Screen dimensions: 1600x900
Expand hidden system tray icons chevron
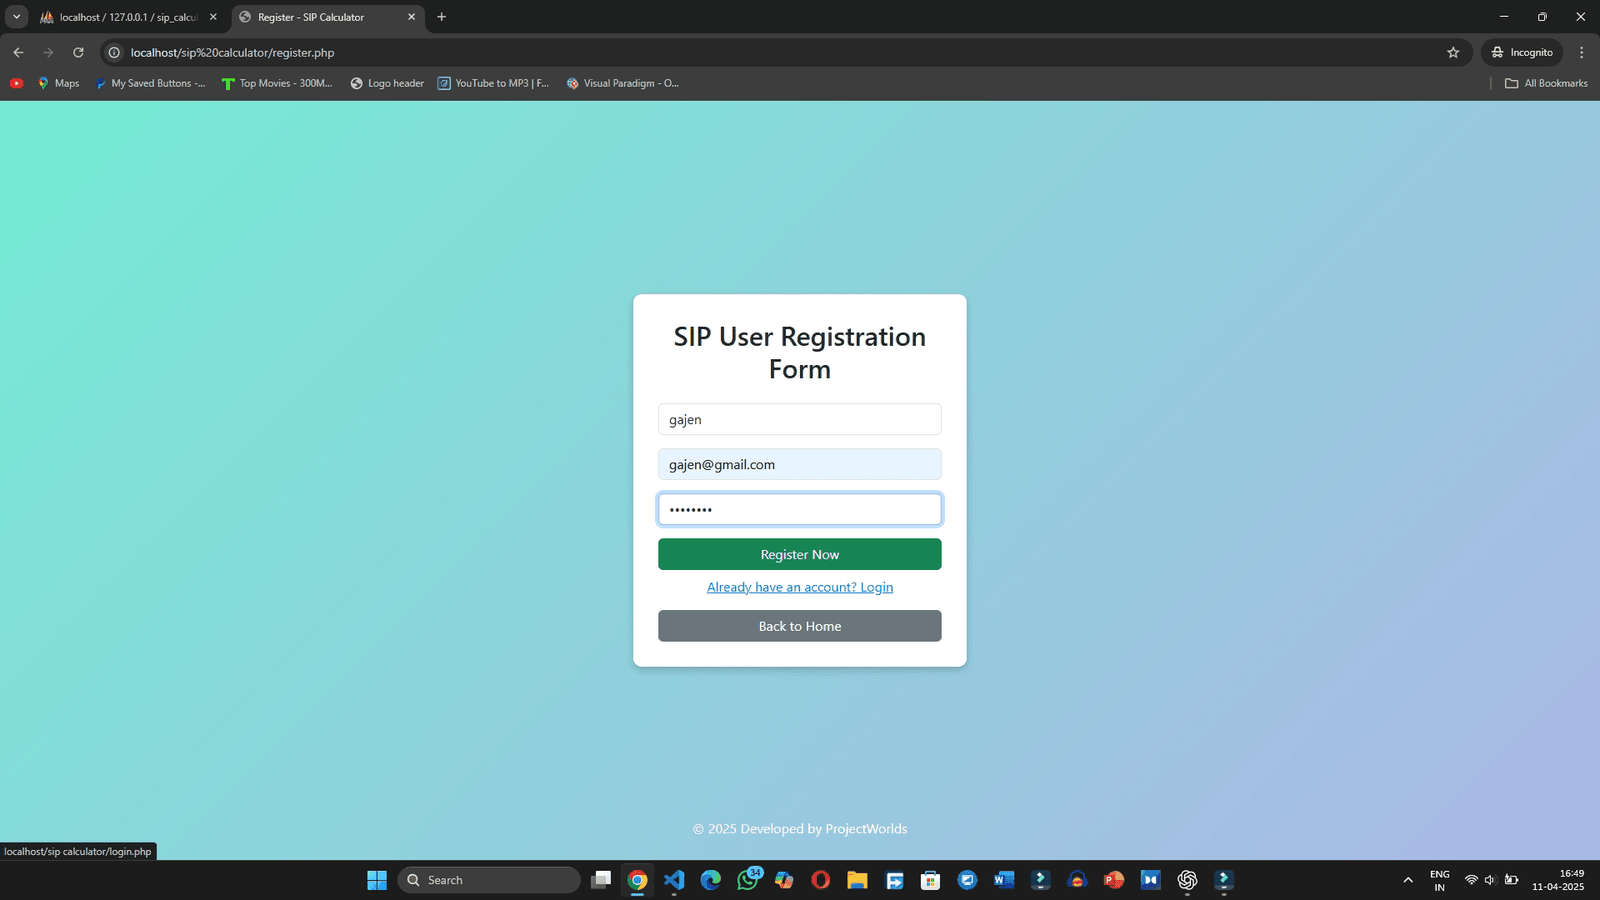tap(1408, 880)
